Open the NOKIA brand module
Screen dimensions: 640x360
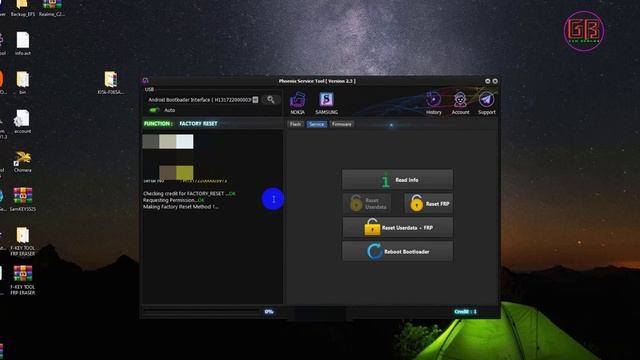298,103
